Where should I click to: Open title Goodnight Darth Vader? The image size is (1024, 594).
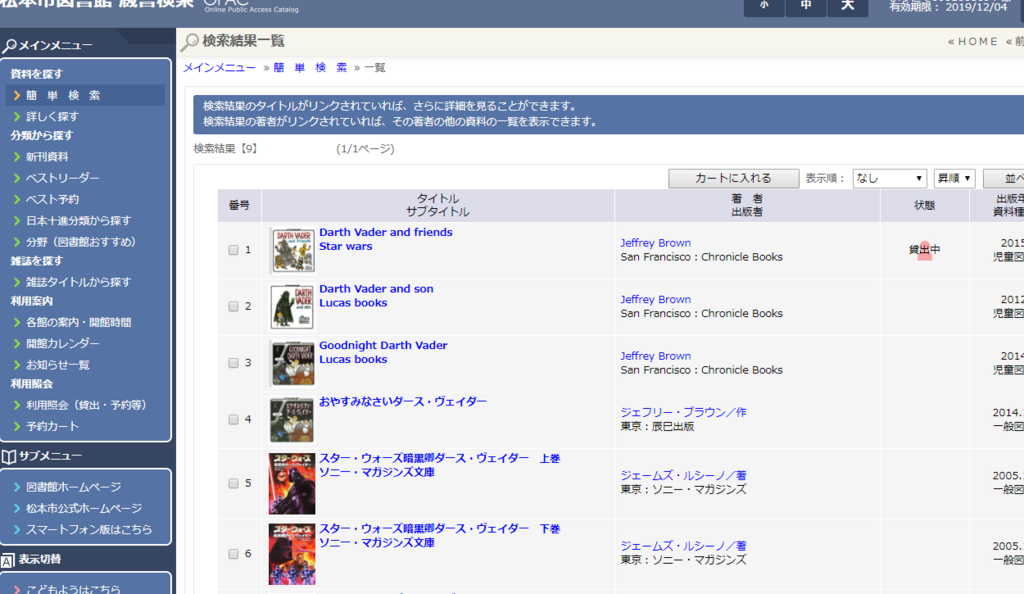click(x=383, y=345)
